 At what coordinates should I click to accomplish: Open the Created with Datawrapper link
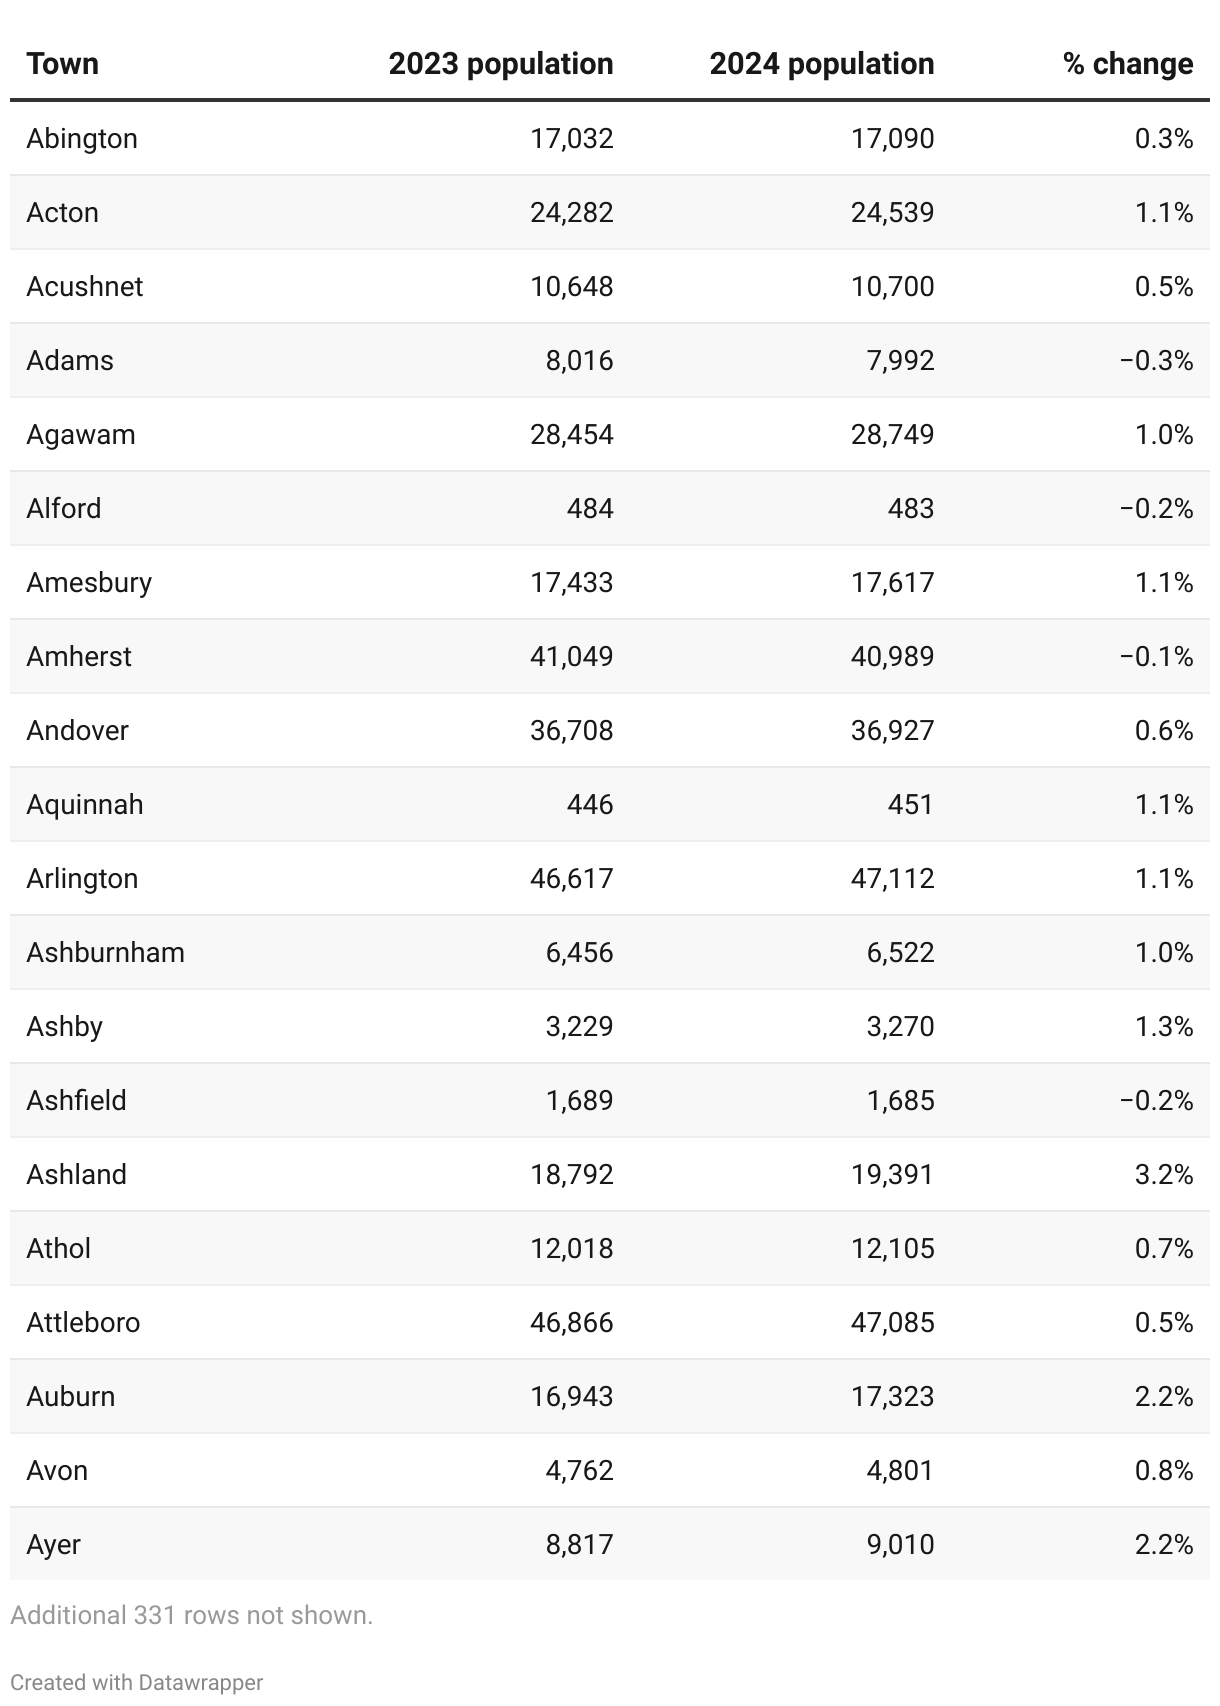click(x=137, y=1682)
